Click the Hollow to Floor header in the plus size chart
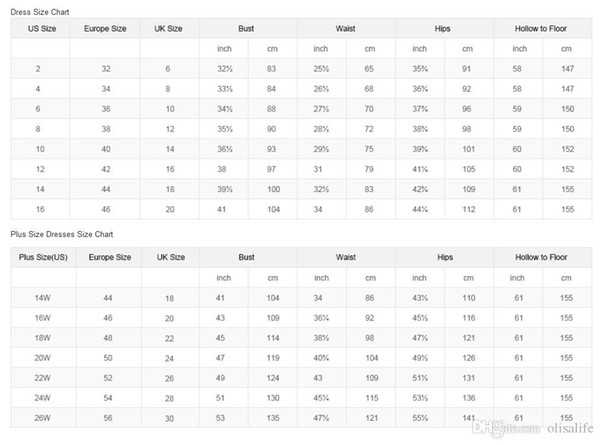 pos(541,257)
